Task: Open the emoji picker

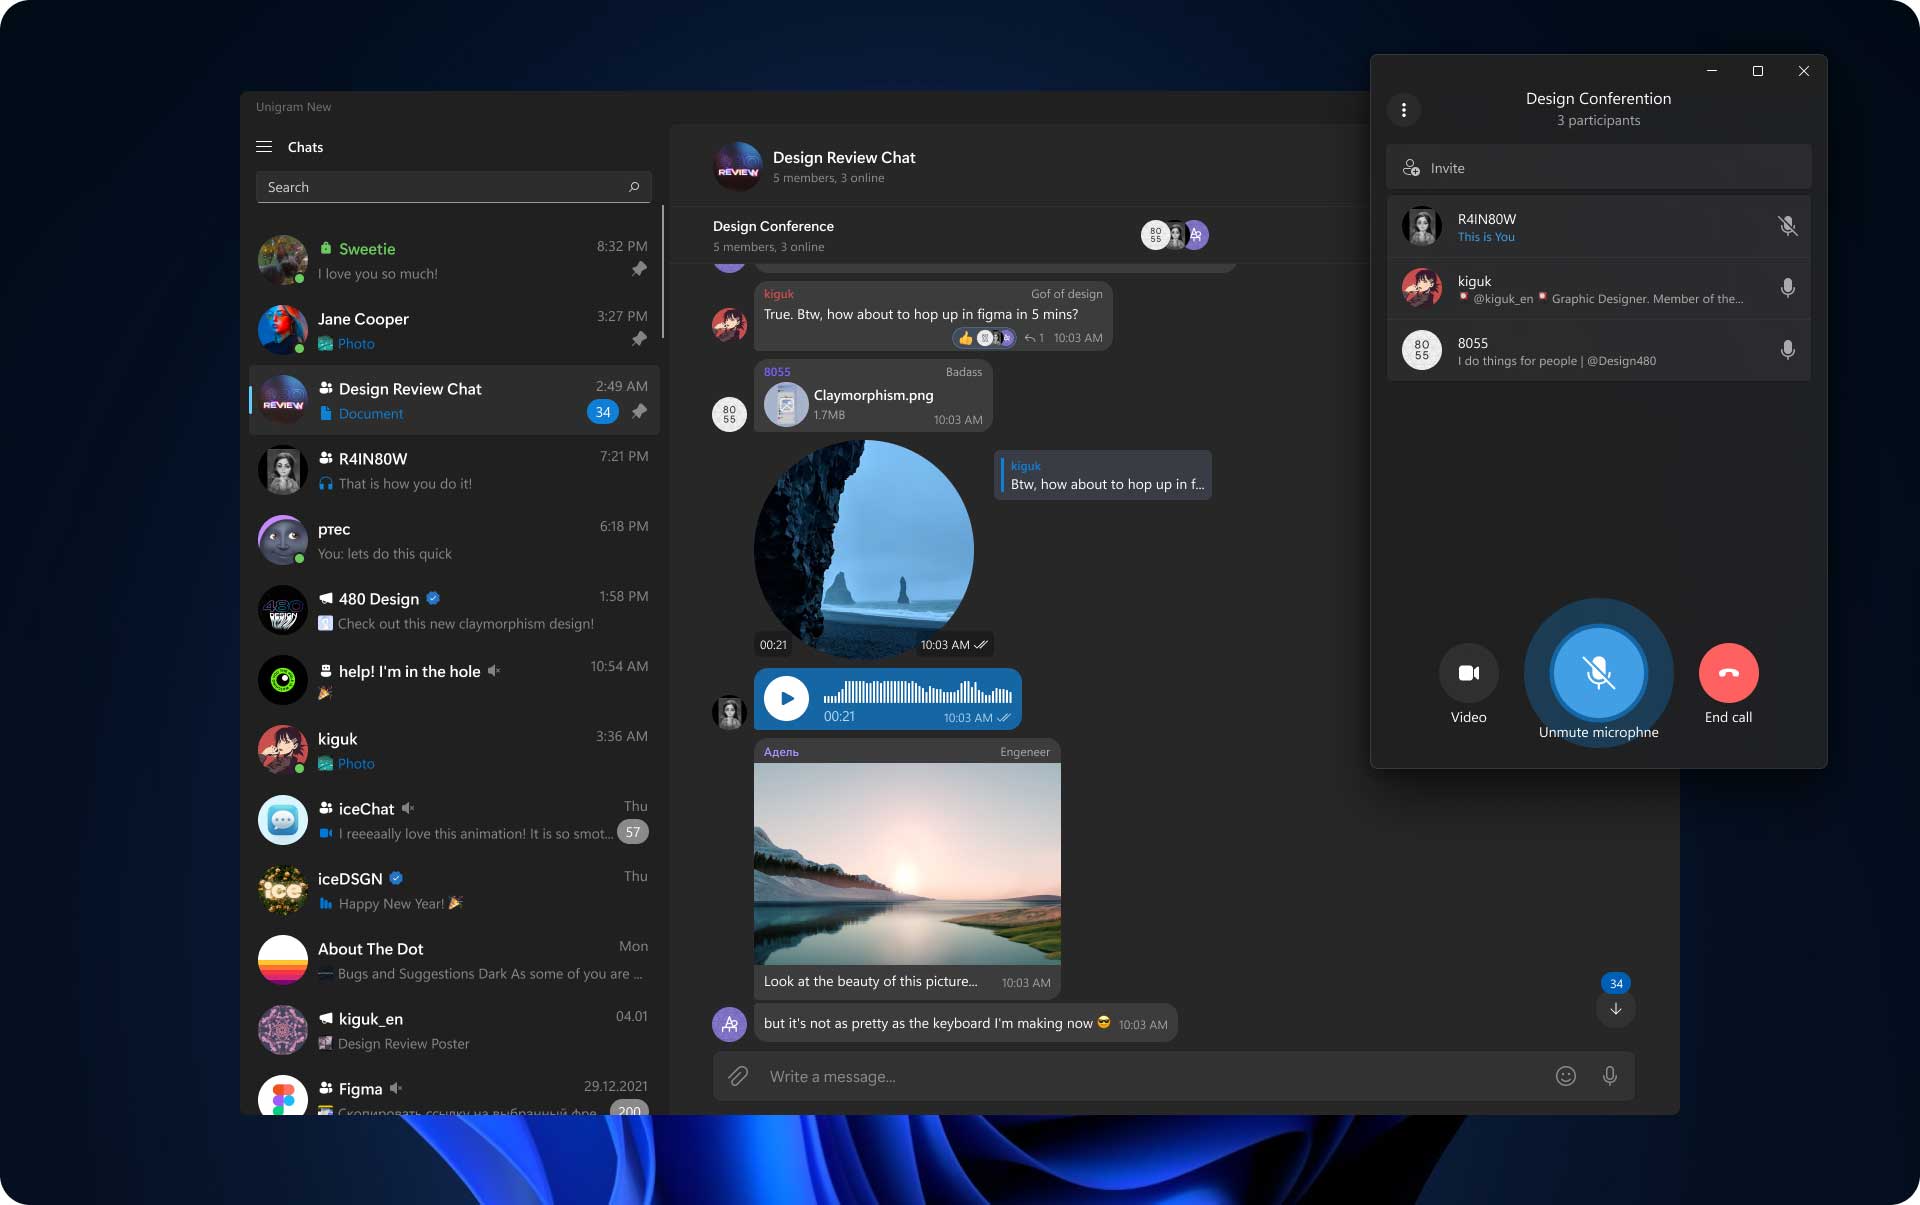Action: [1566, 1076]
